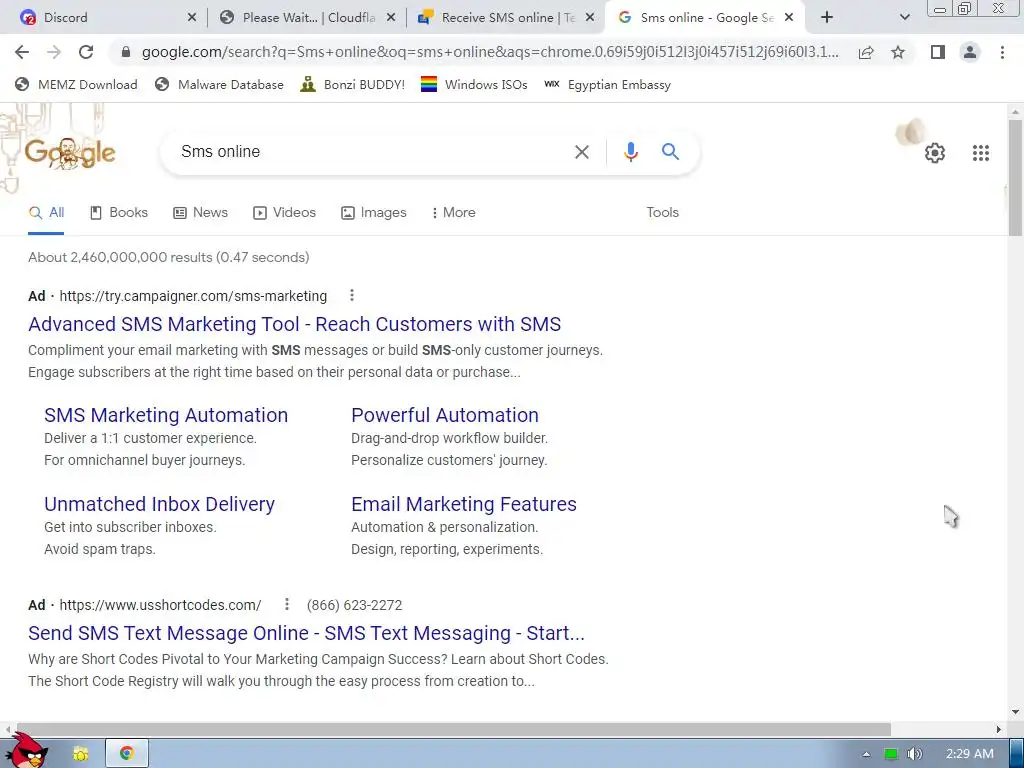Reload the current page
Image resolution: width=1024 pixels, height=768 pixels.
pos(86,52)
